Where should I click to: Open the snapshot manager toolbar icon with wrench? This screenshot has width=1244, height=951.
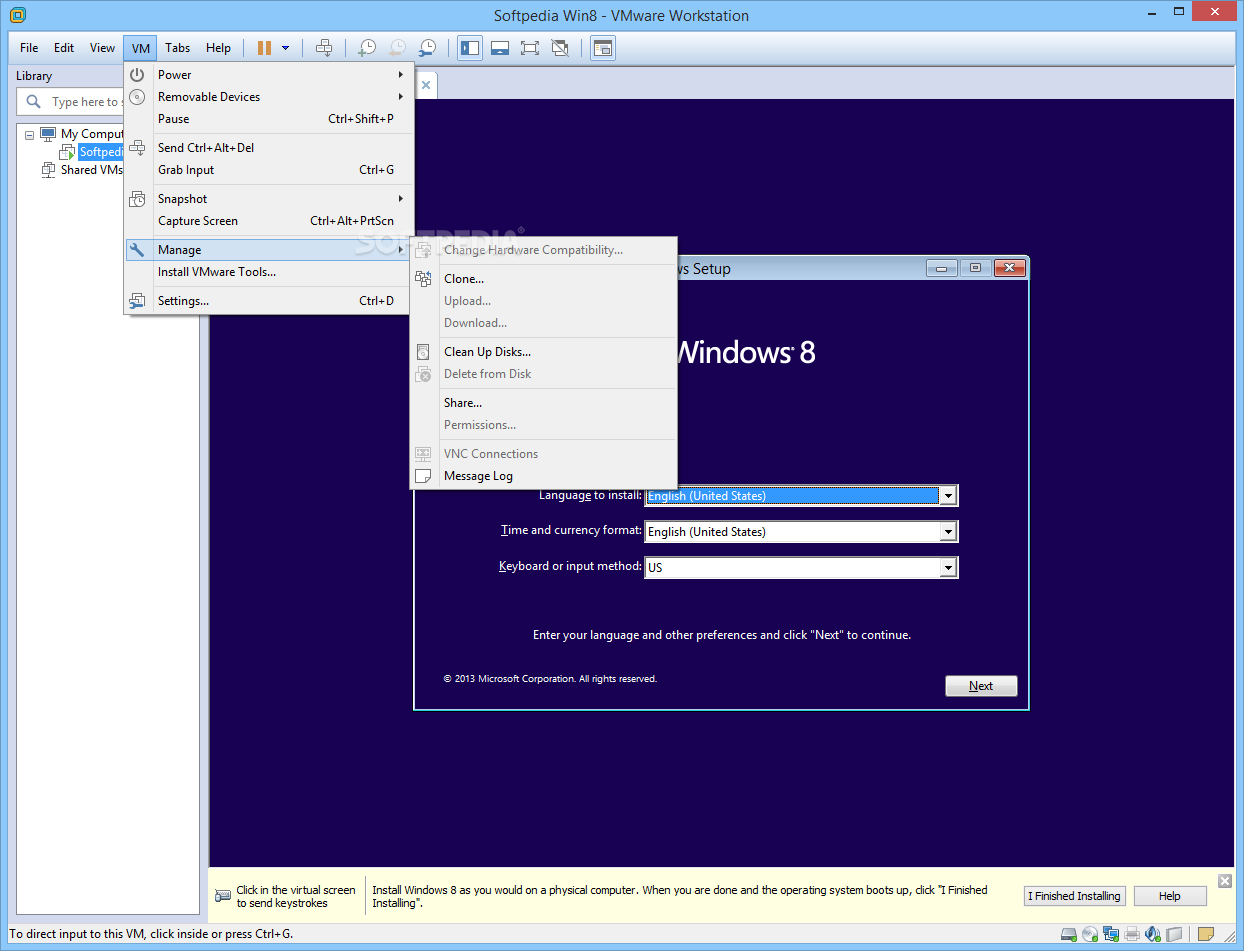pos(427,48)
